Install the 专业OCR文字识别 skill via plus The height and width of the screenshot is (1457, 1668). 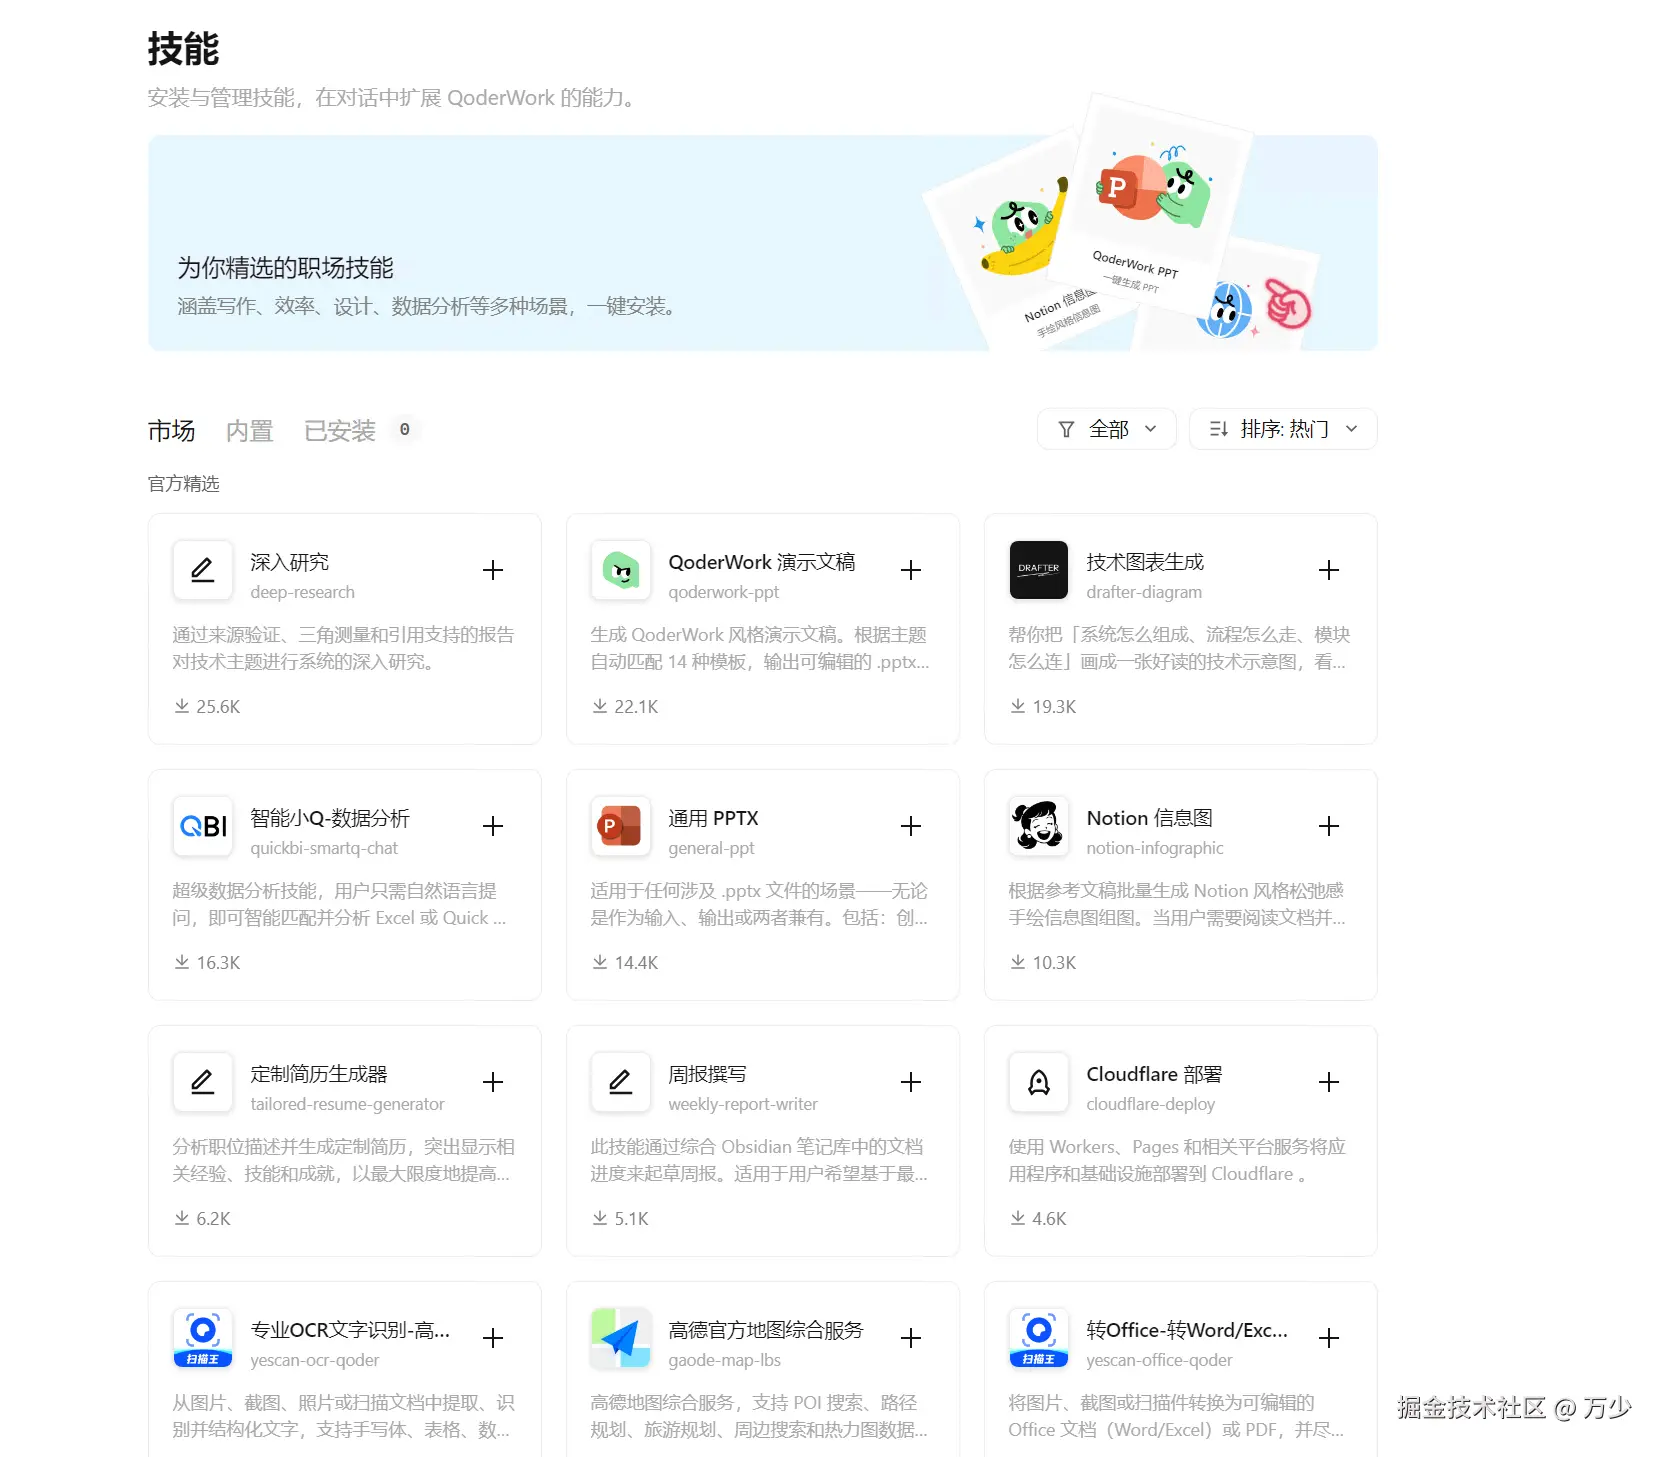tap(493, 1338)
